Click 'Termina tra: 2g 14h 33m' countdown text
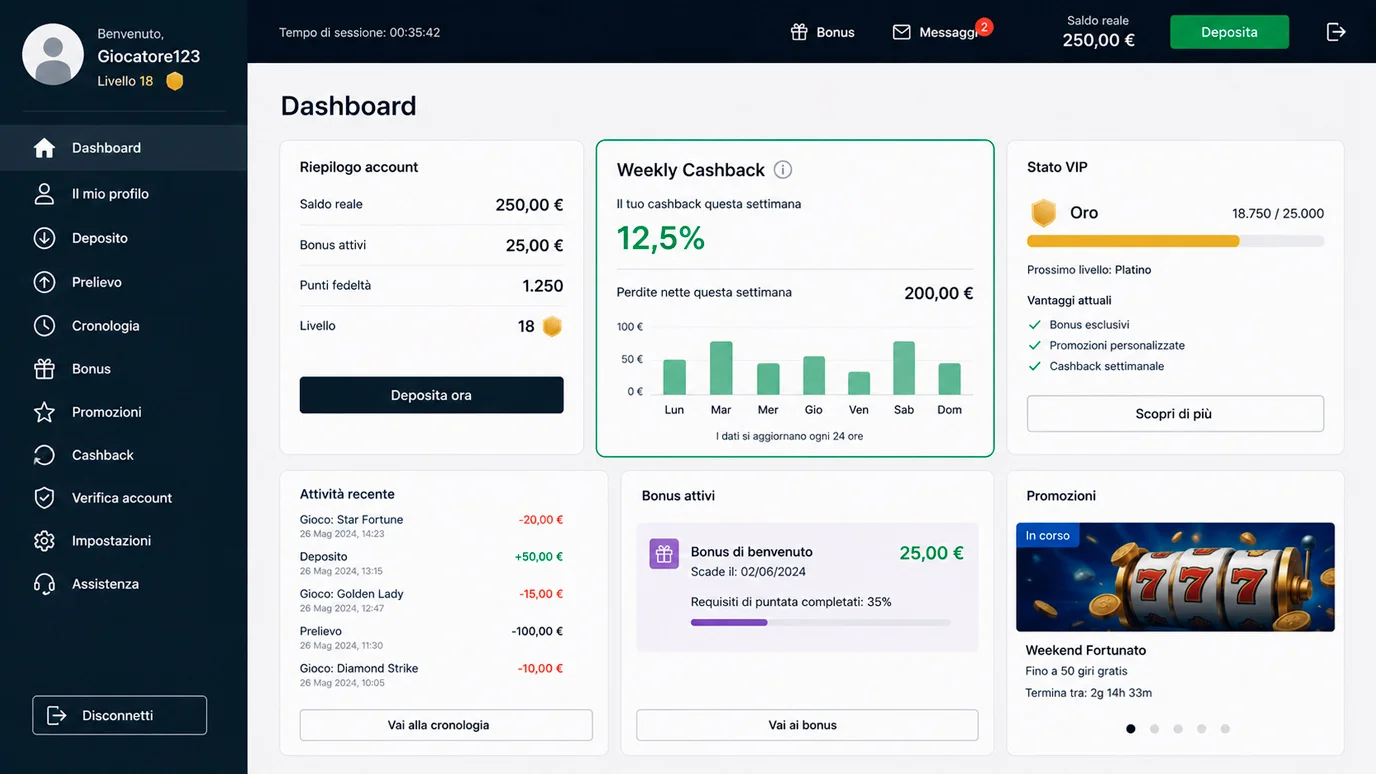The width and height of the screenshot is (1376, 774). click(x=1089, y=693)
